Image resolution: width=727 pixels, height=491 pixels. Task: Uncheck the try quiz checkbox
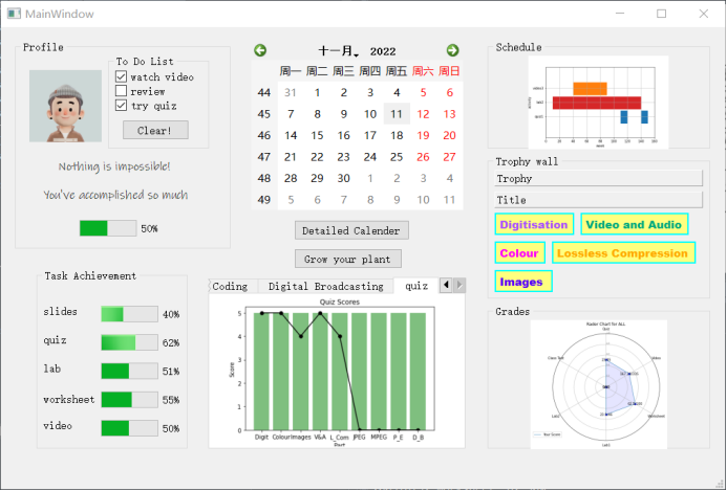(122, 105)
